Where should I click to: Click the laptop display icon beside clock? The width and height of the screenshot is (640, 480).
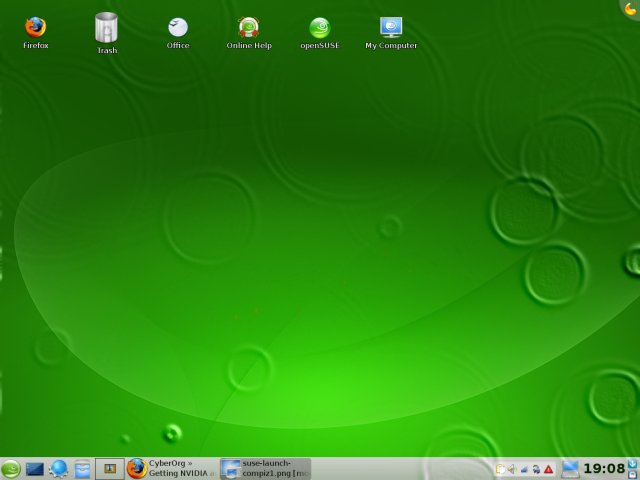pyautogui.click(x=570, y=469)
